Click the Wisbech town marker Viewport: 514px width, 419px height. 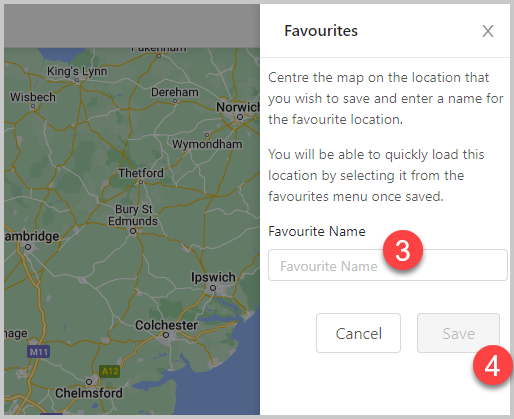33,106
